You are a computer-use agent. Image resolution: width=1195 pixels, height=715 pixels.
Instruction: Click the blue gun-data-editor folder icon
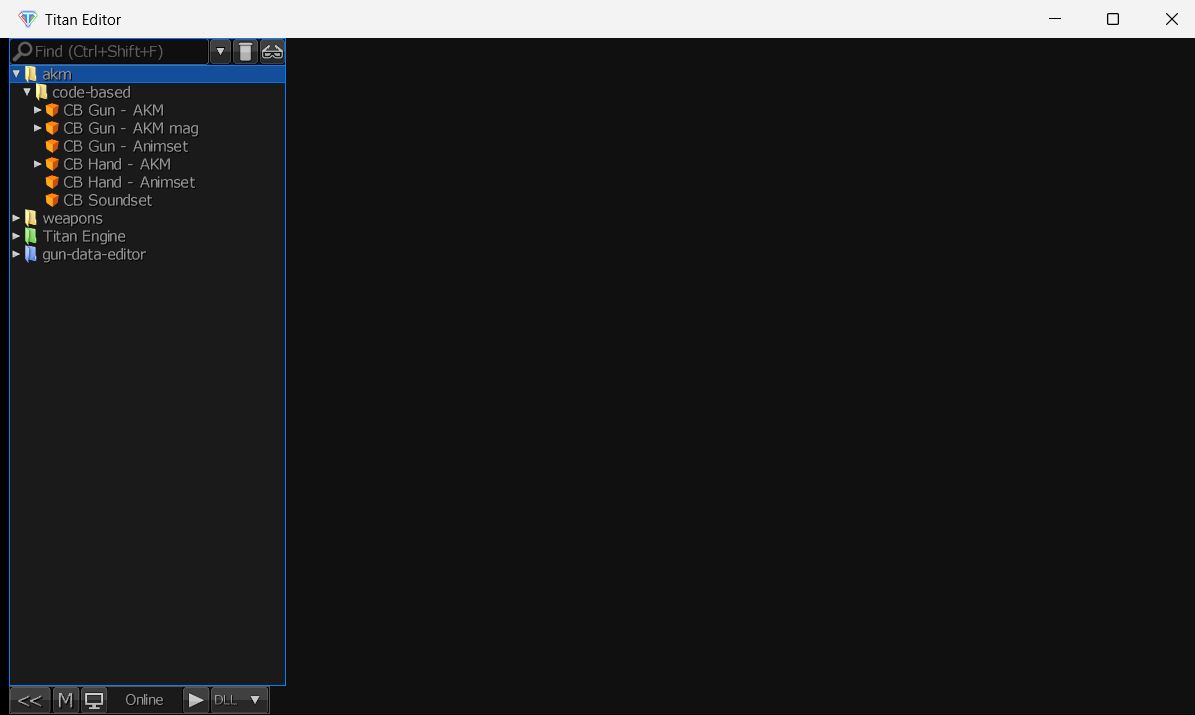pos(30,255)
